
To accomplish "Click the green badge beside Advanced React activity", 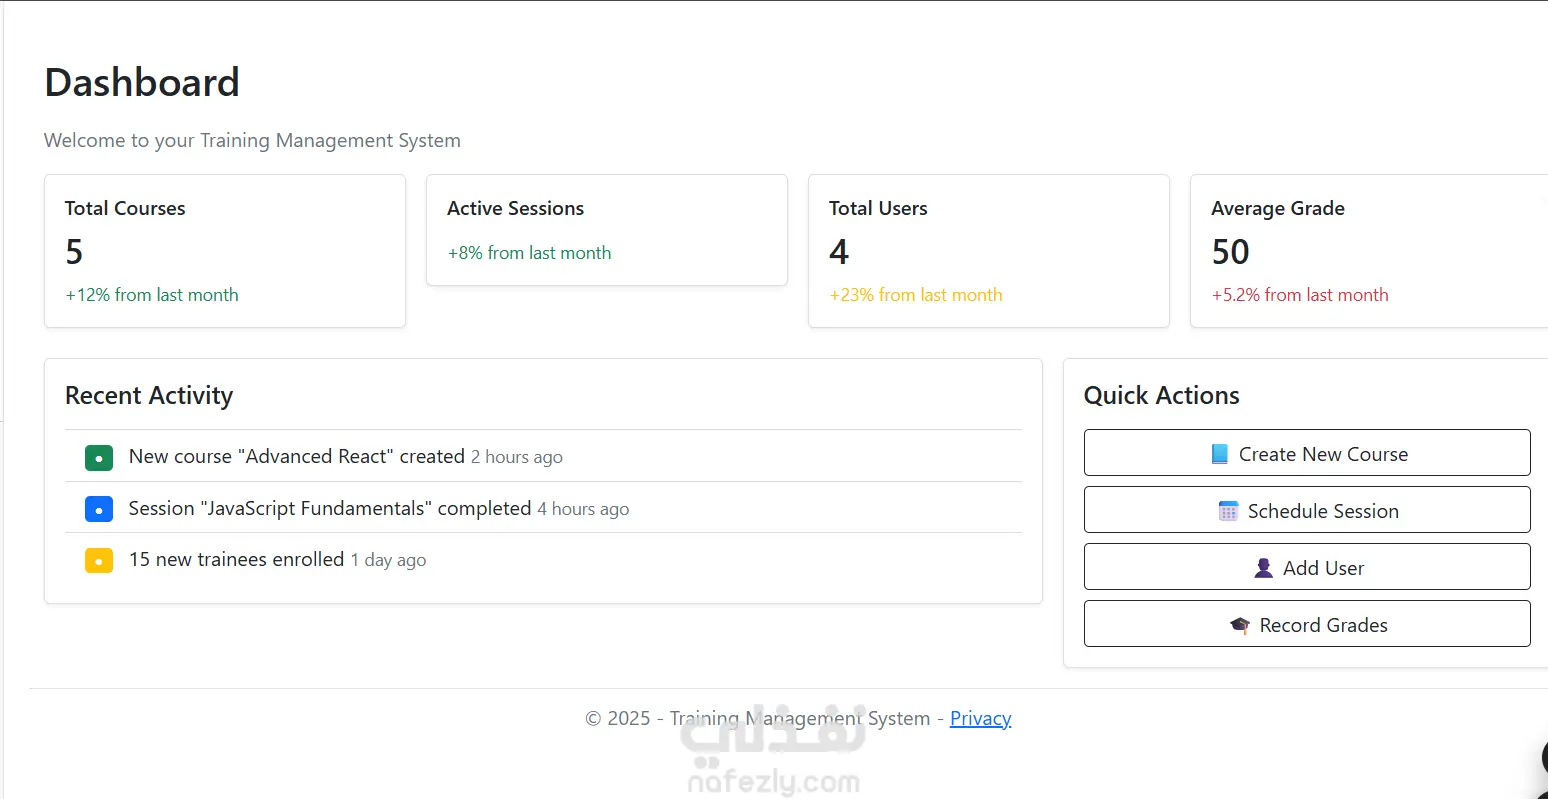I will (99, 458).
